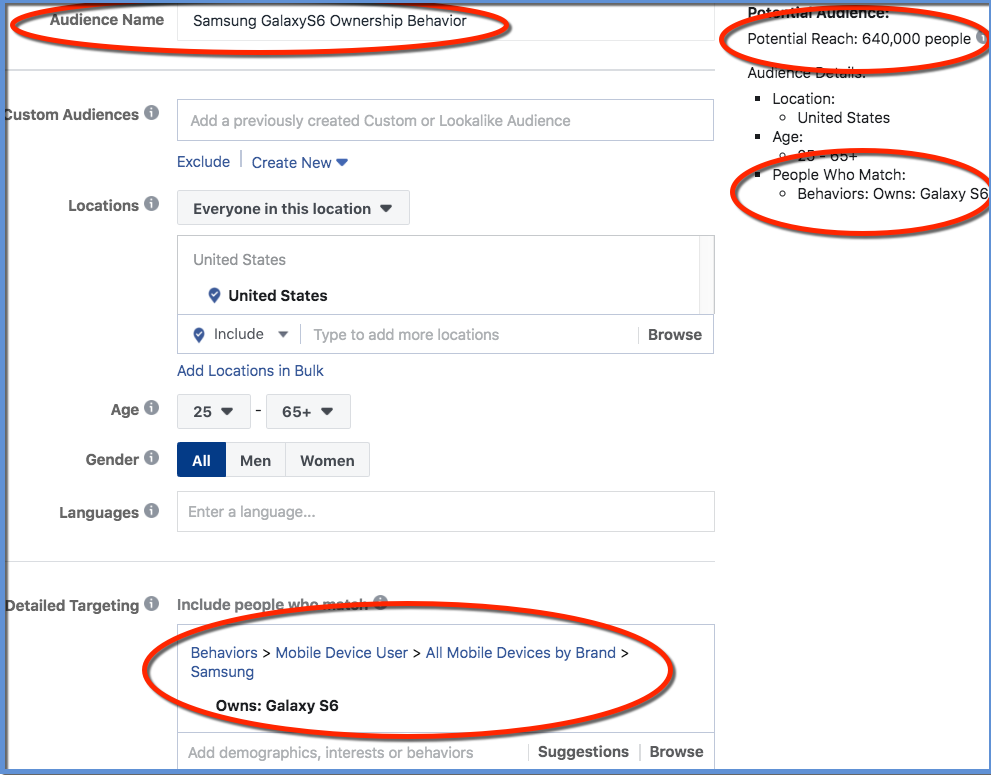This screenshot has width=991, height=775.
Task: Select Women gender option
Action: (x=327, y=460)
